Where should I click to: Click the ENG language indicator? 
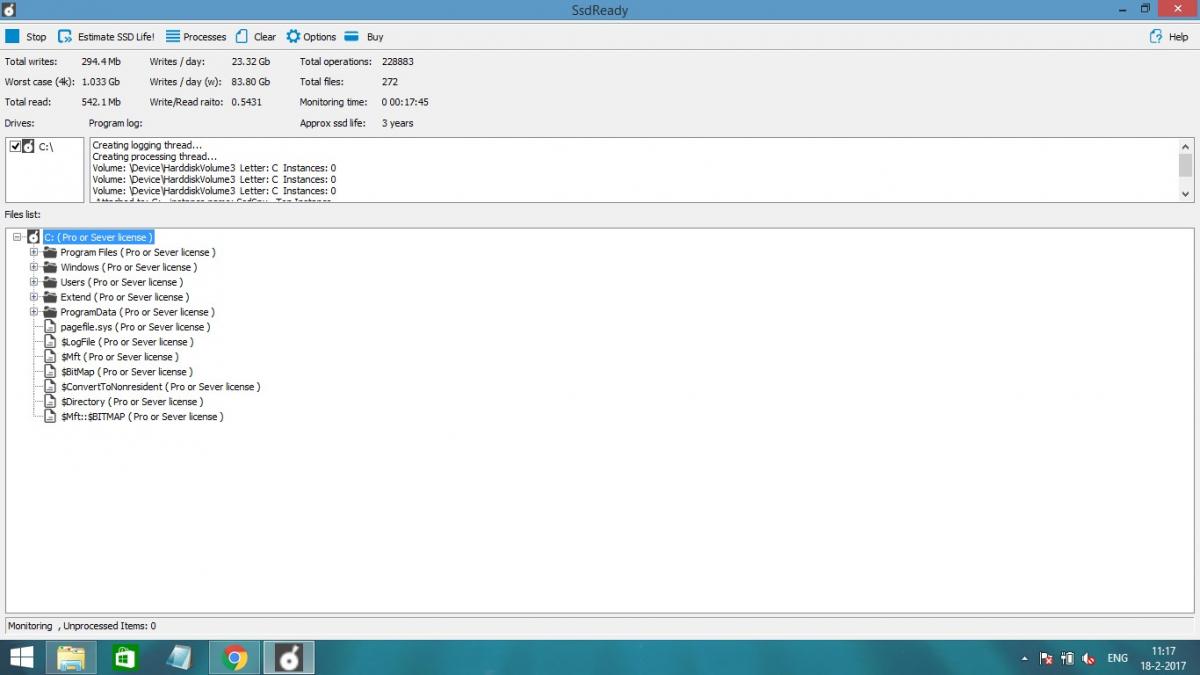pos(1118,658)
